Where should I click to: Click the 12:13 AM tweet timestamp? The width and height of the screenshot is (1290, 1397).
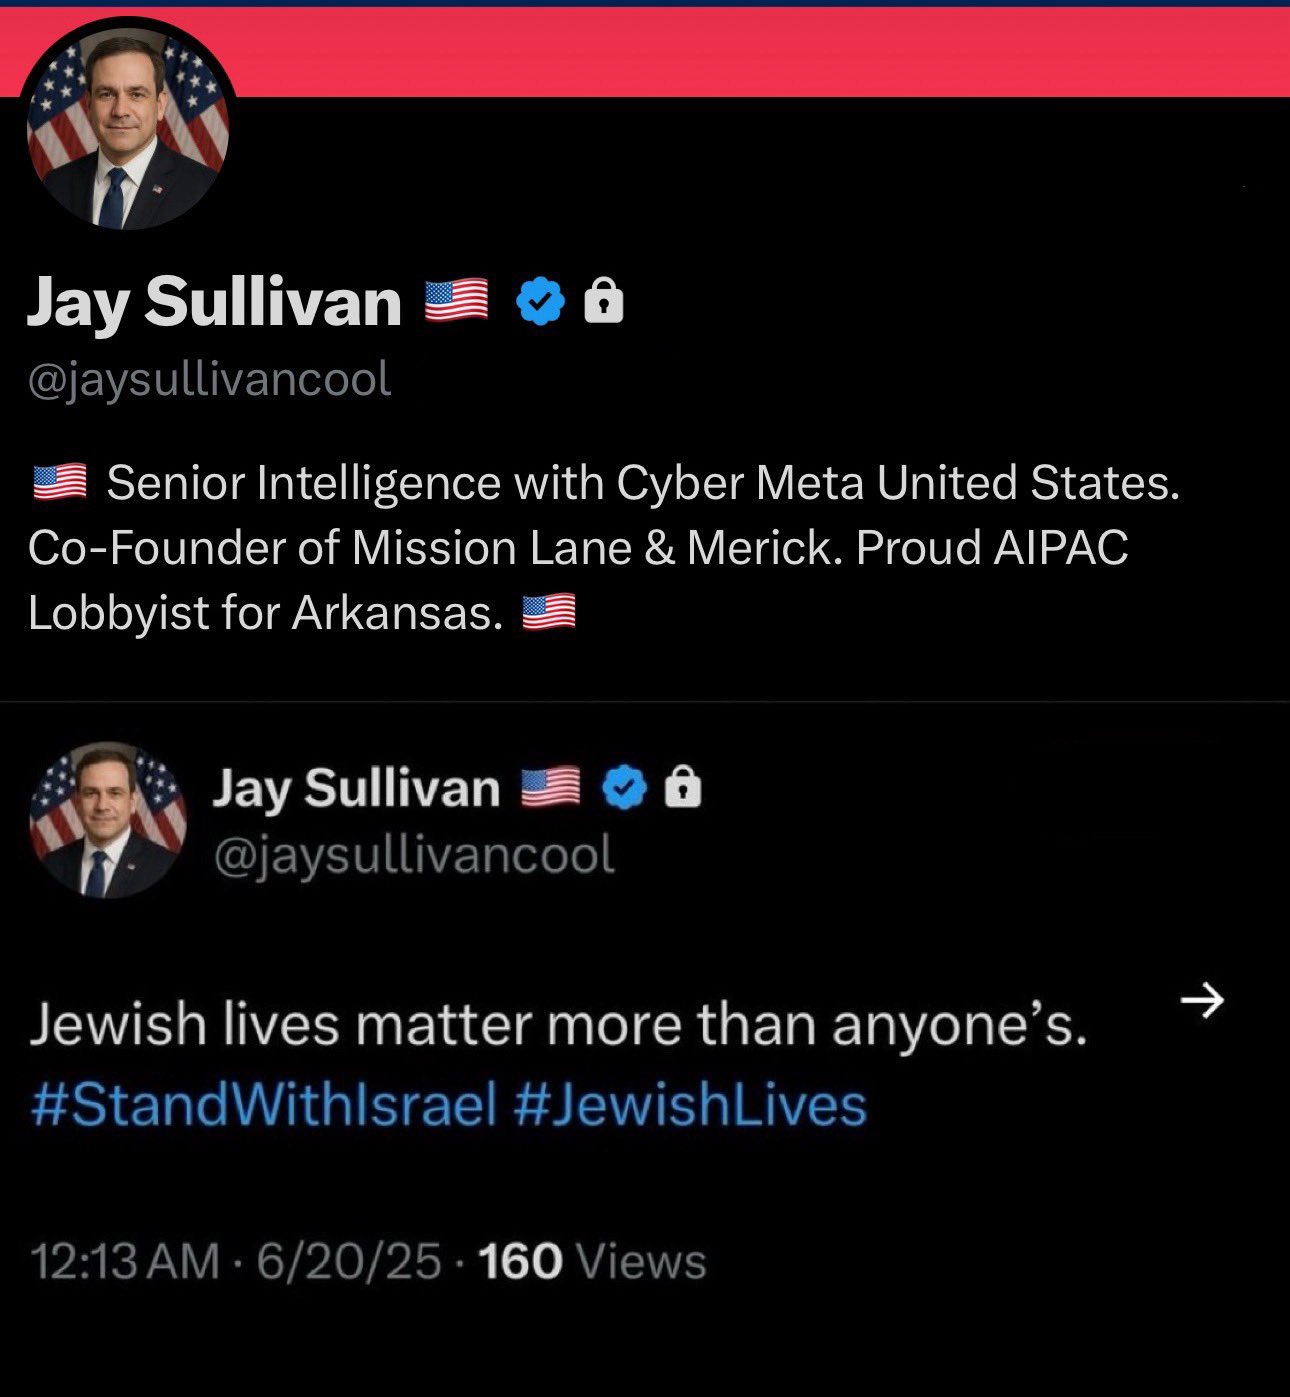(x=125, y=1261)
